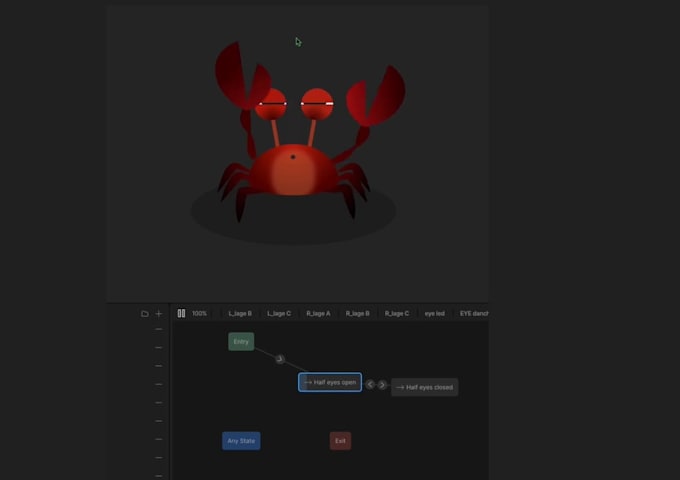The image size is (680, 480).
Task: Click the folder icon in the animations panel
Action: point(145,313)
